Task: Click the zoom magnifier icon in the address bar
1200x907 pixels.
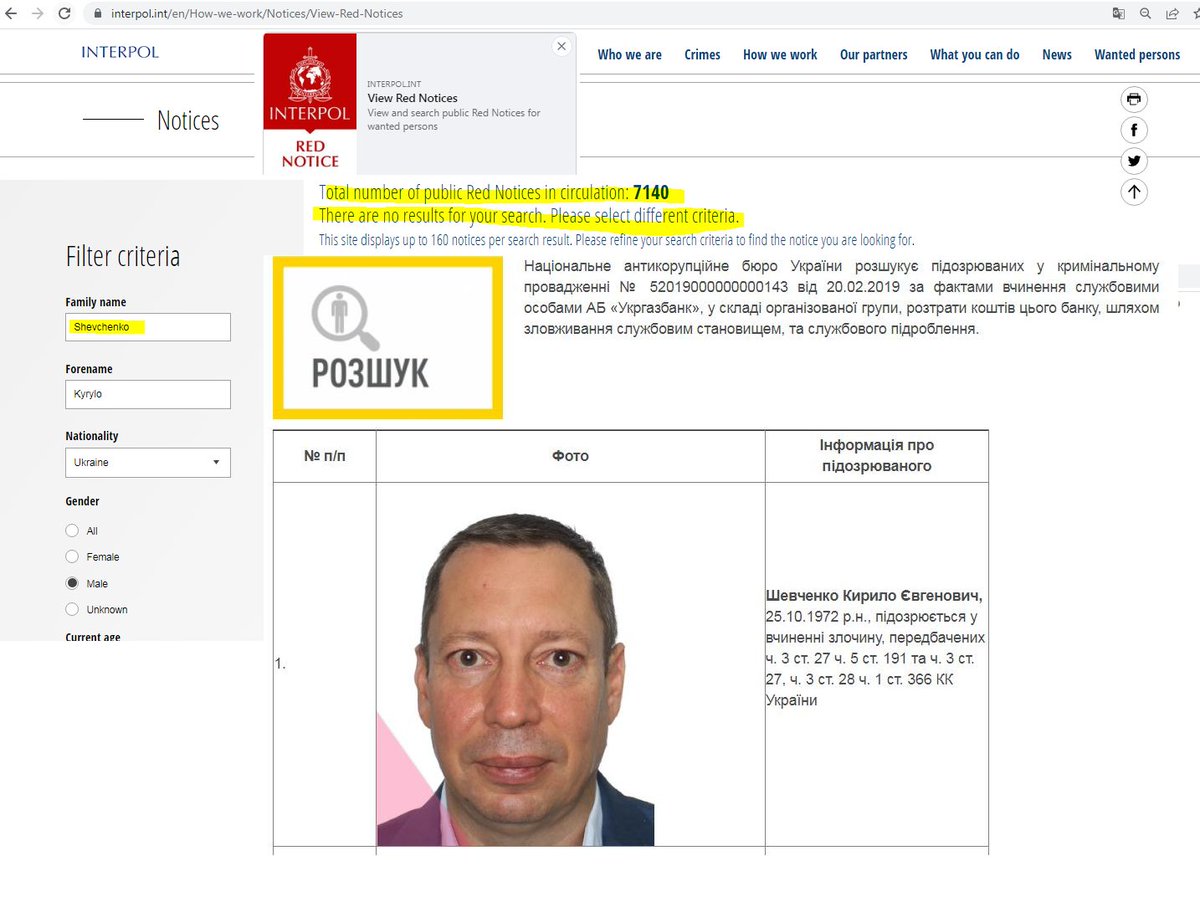Action: [1143, 14]
